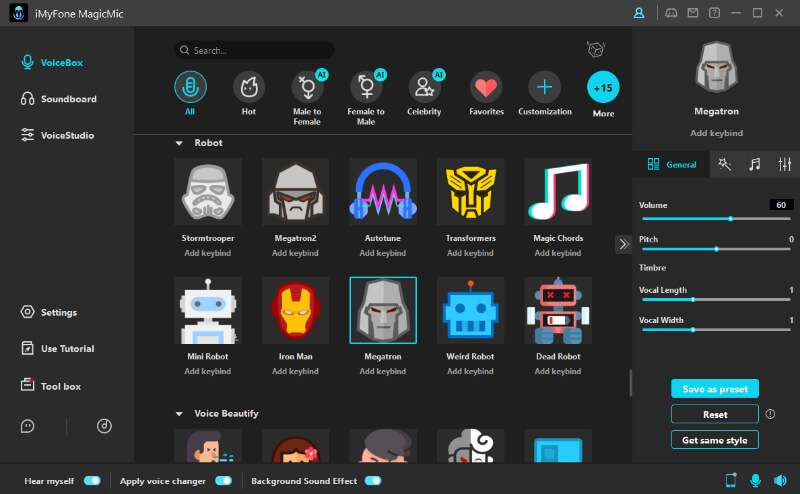Click the Volume value box showing 60

tap(781, 205)
